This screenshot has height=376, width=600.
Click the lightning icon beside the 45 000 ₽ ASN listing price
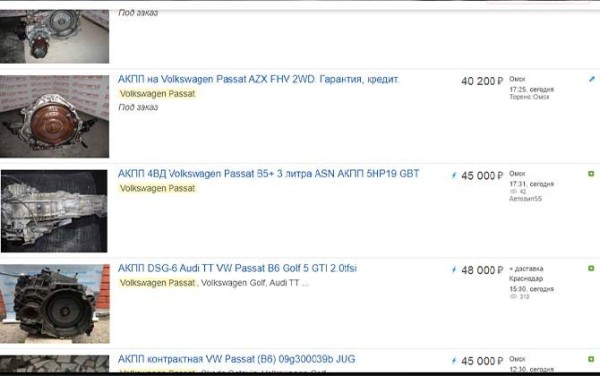pyautogui.click(x=454, y=176)
